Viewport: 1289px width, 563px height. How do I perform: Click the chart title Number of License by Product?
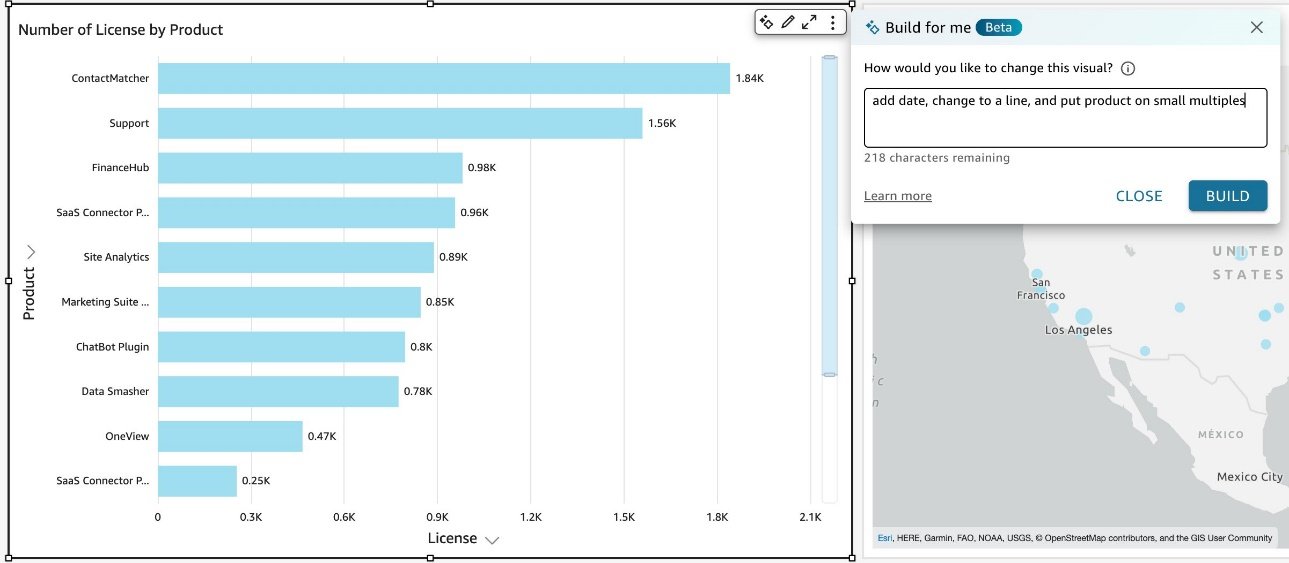point(121,30)
